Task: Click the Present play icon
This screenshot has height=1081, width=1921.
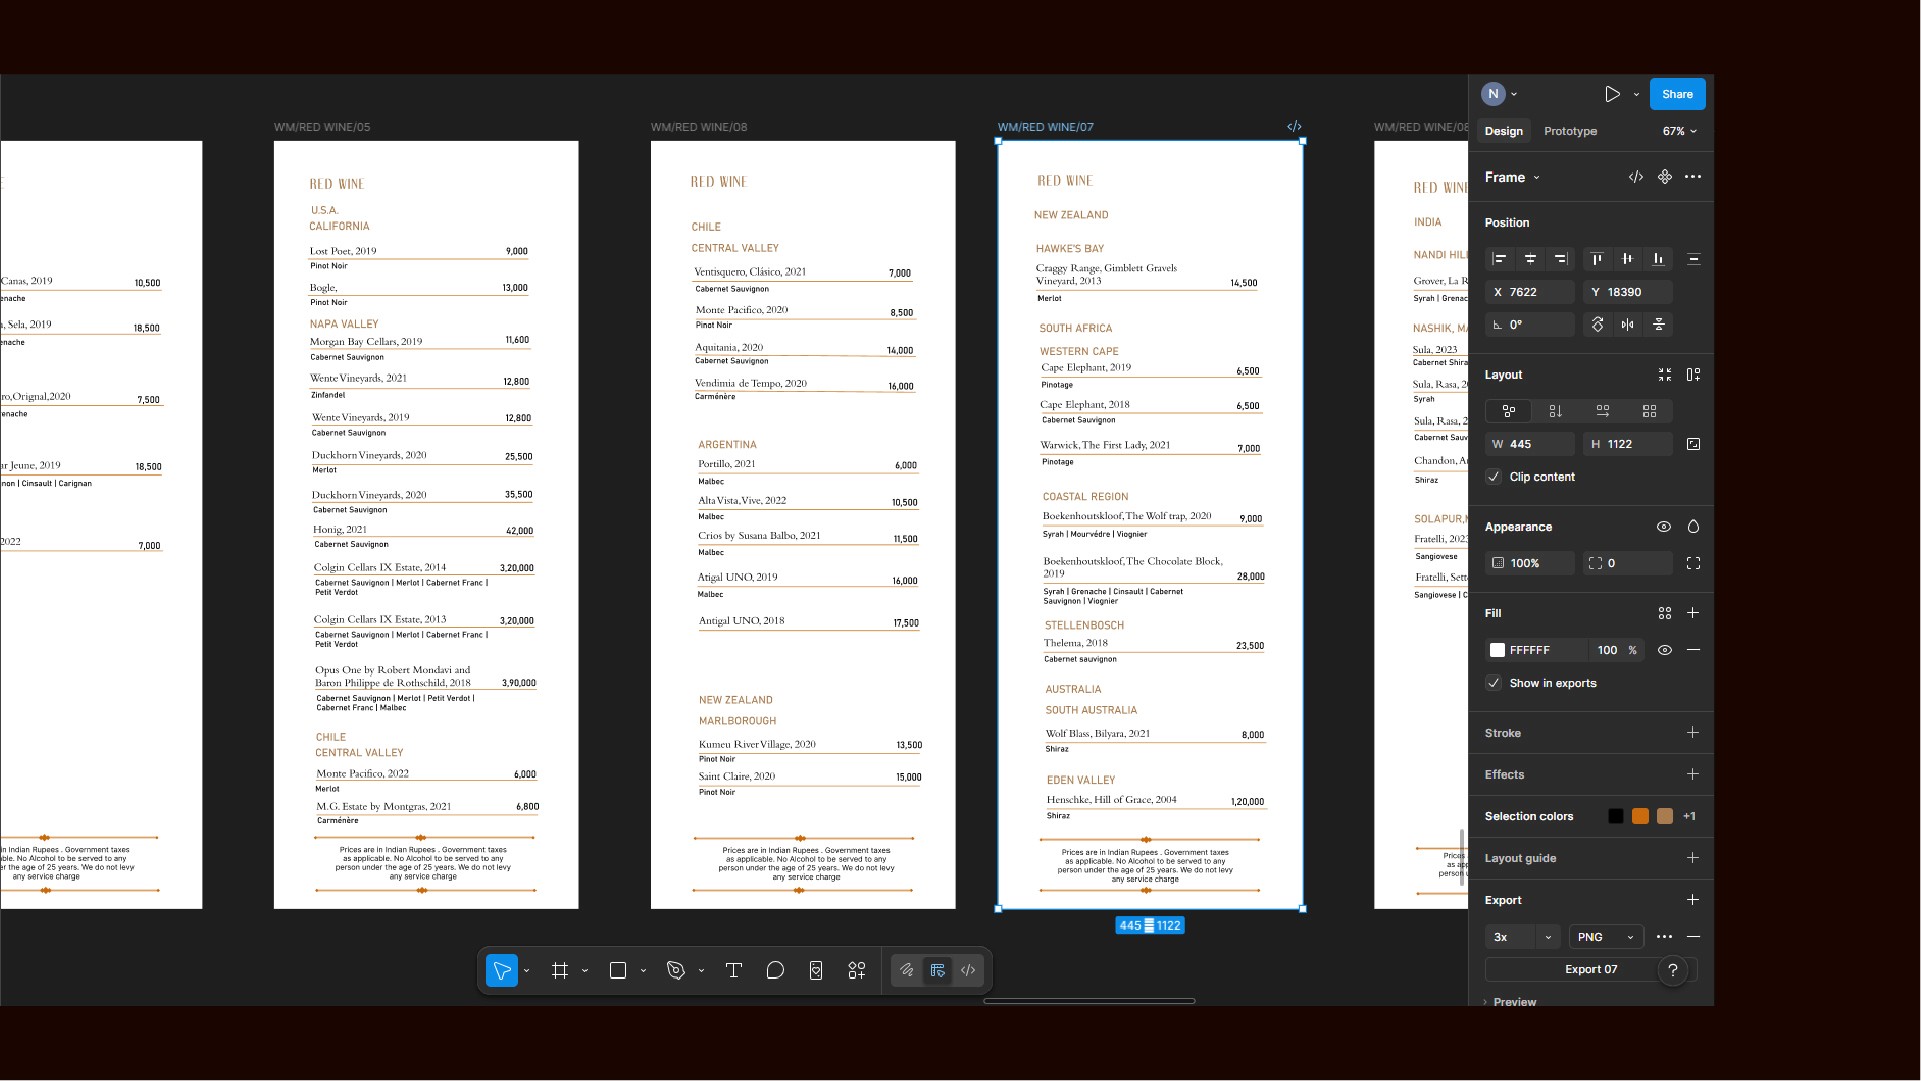Action: tap(1612, 94)
